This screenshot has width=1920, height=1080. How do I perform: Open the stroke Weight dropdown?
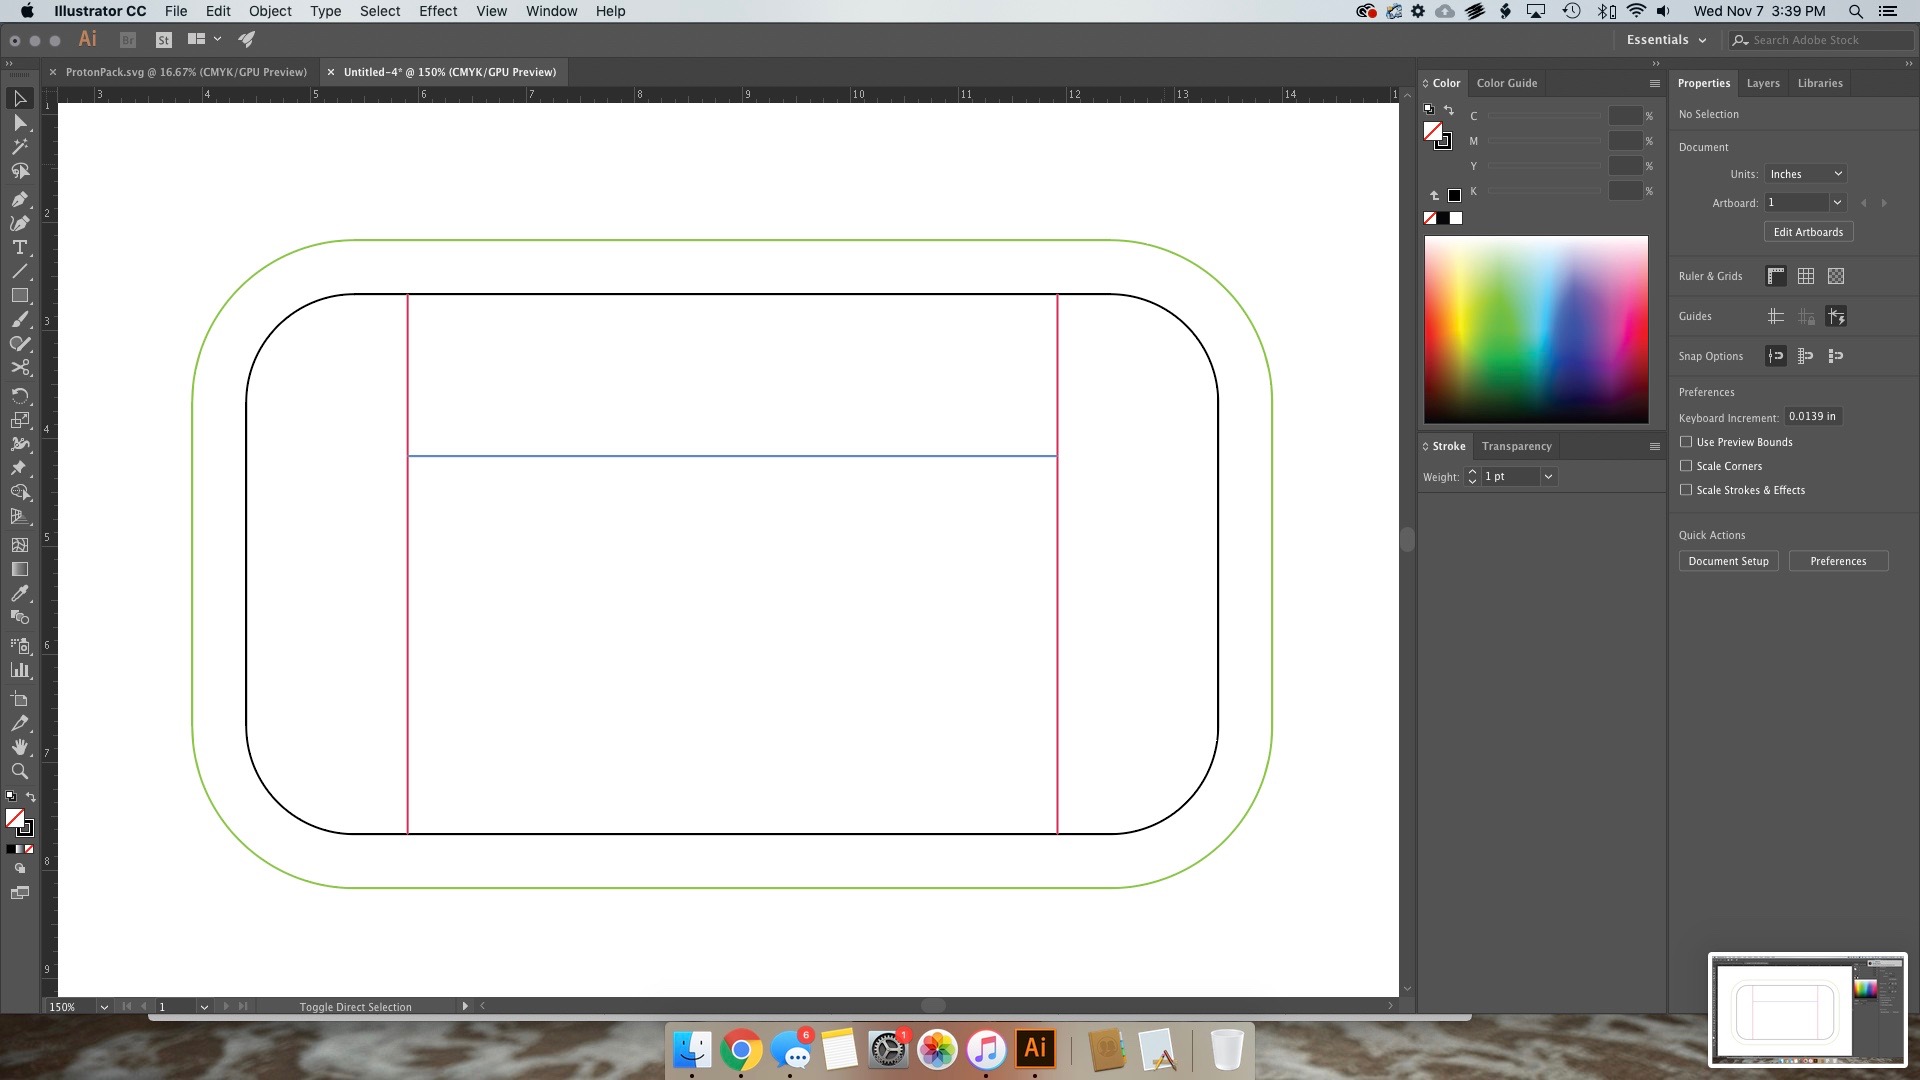click(x=1548, y=477)
